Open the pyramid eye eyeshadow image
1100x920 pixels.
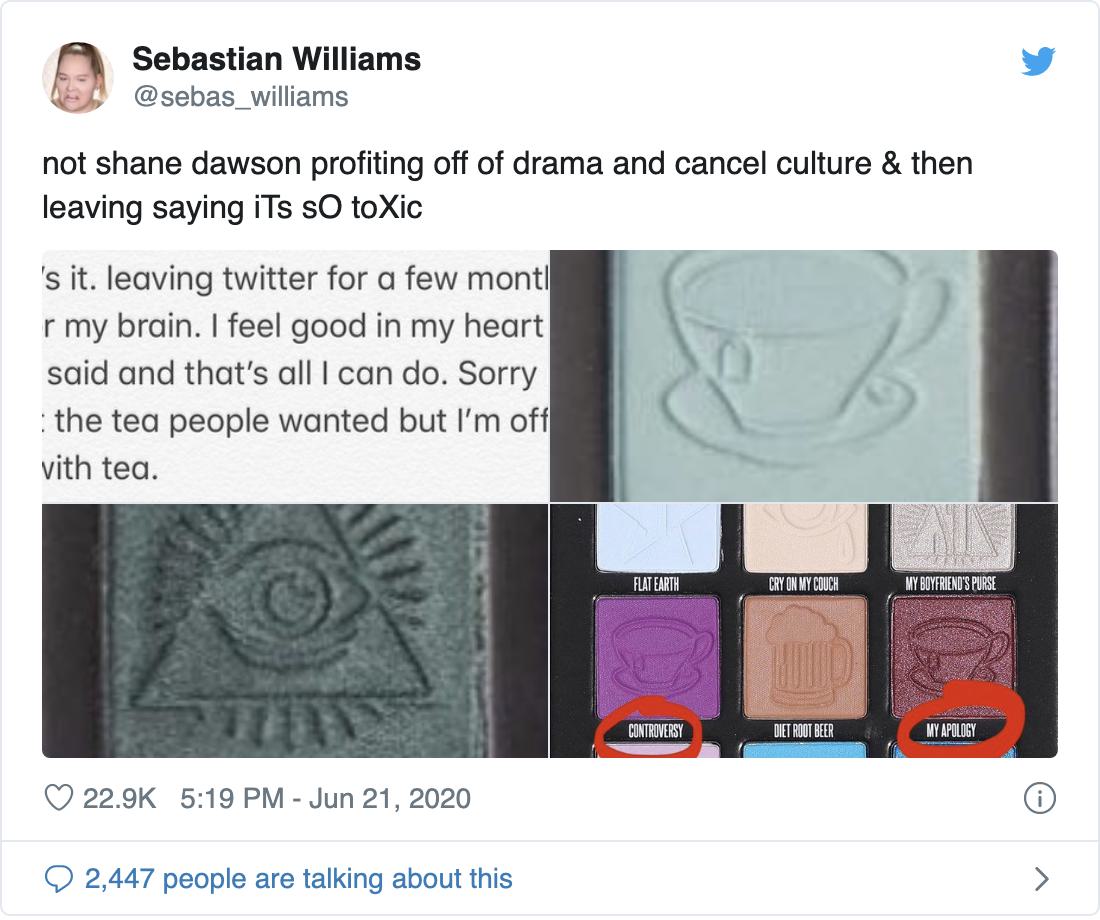point(295,630)
